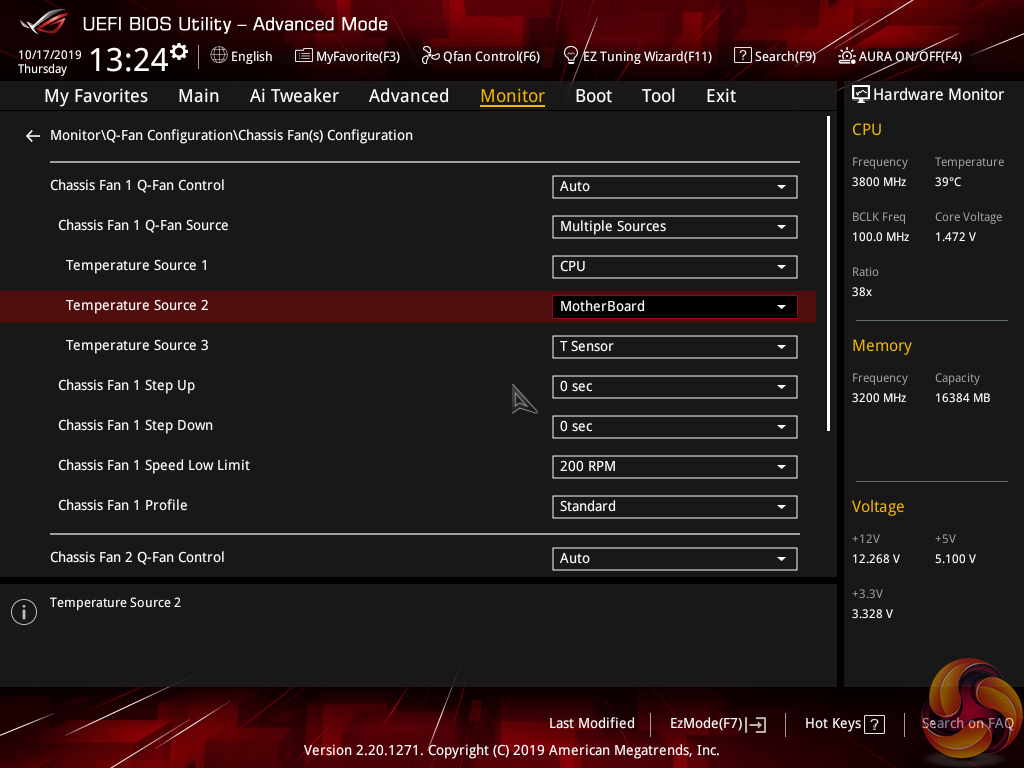Click the ROG logo in header
Viewport: 1024px width, 768px height.
(44, 23)
